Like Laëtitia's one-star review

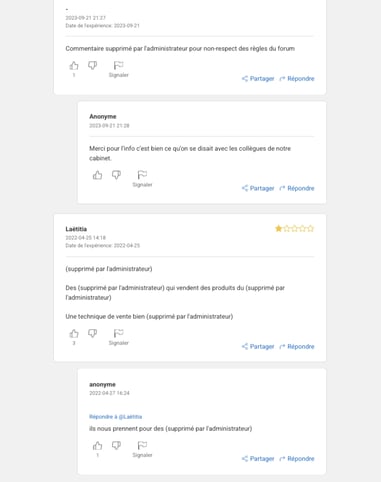pyautogui.click(x=74, y=333)
